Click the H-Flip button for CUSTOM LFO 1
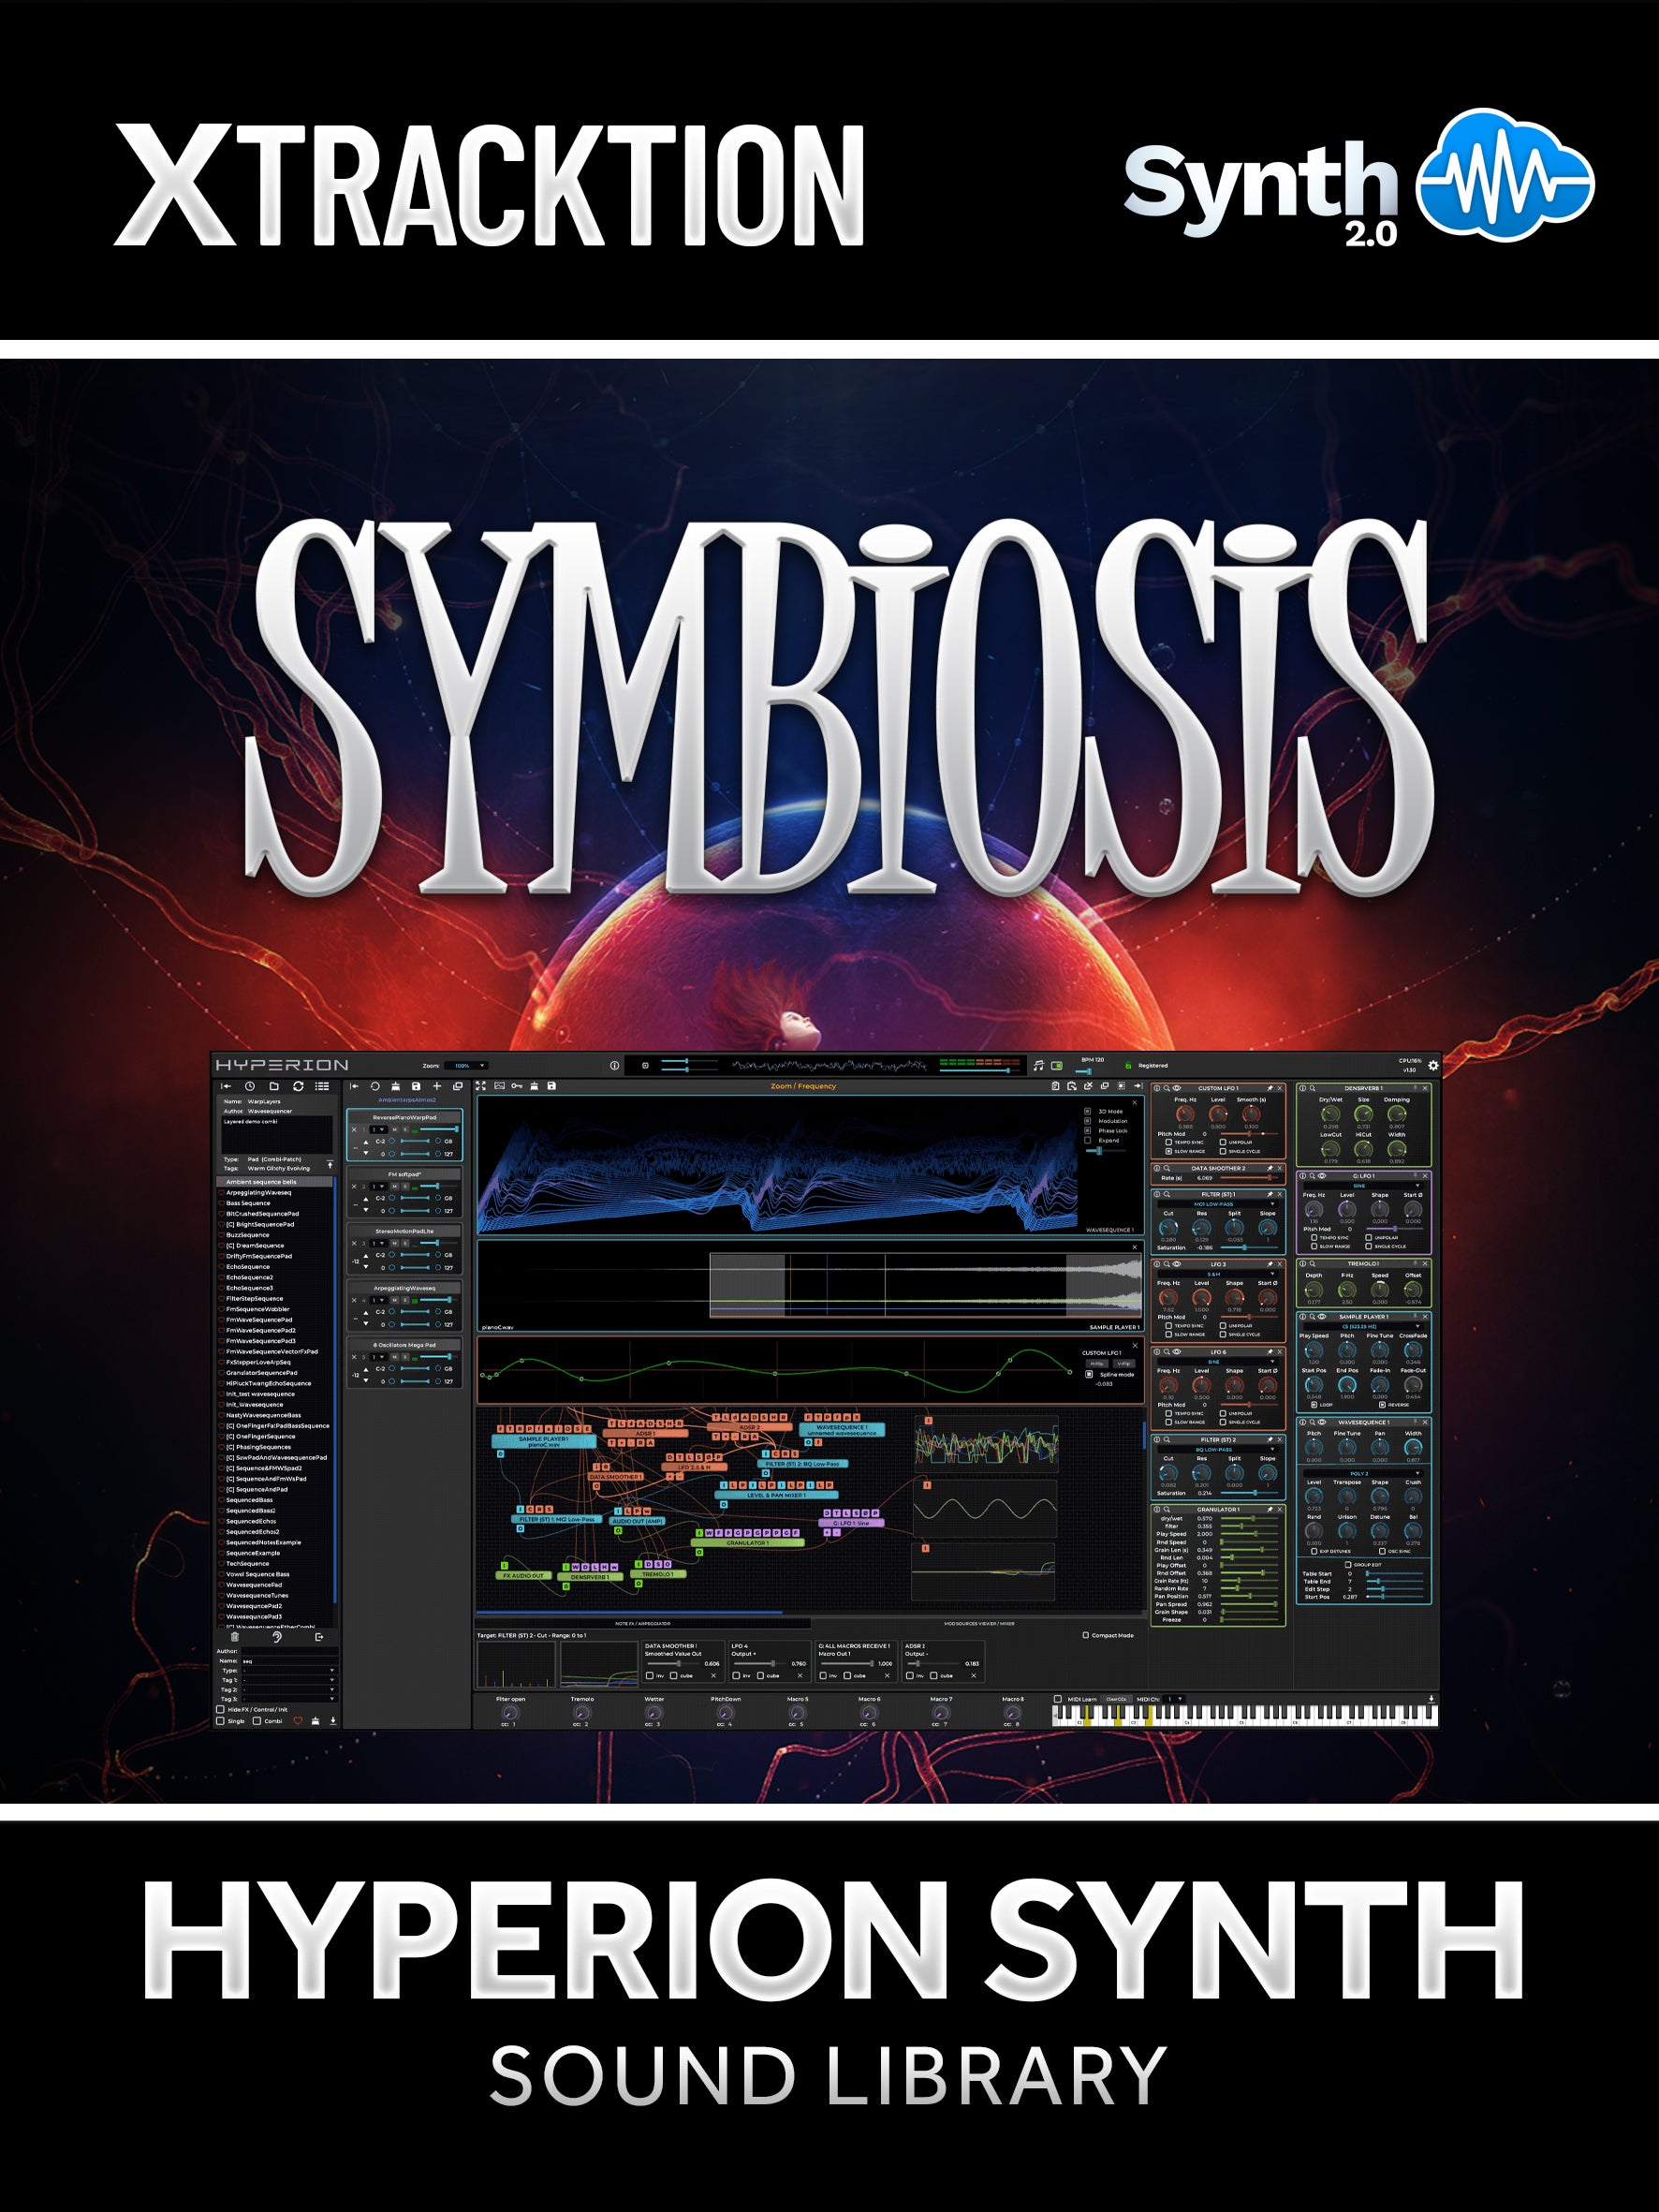Image resolution: width=1659 pixels, height=2212 pixels. point(1098,1364)
